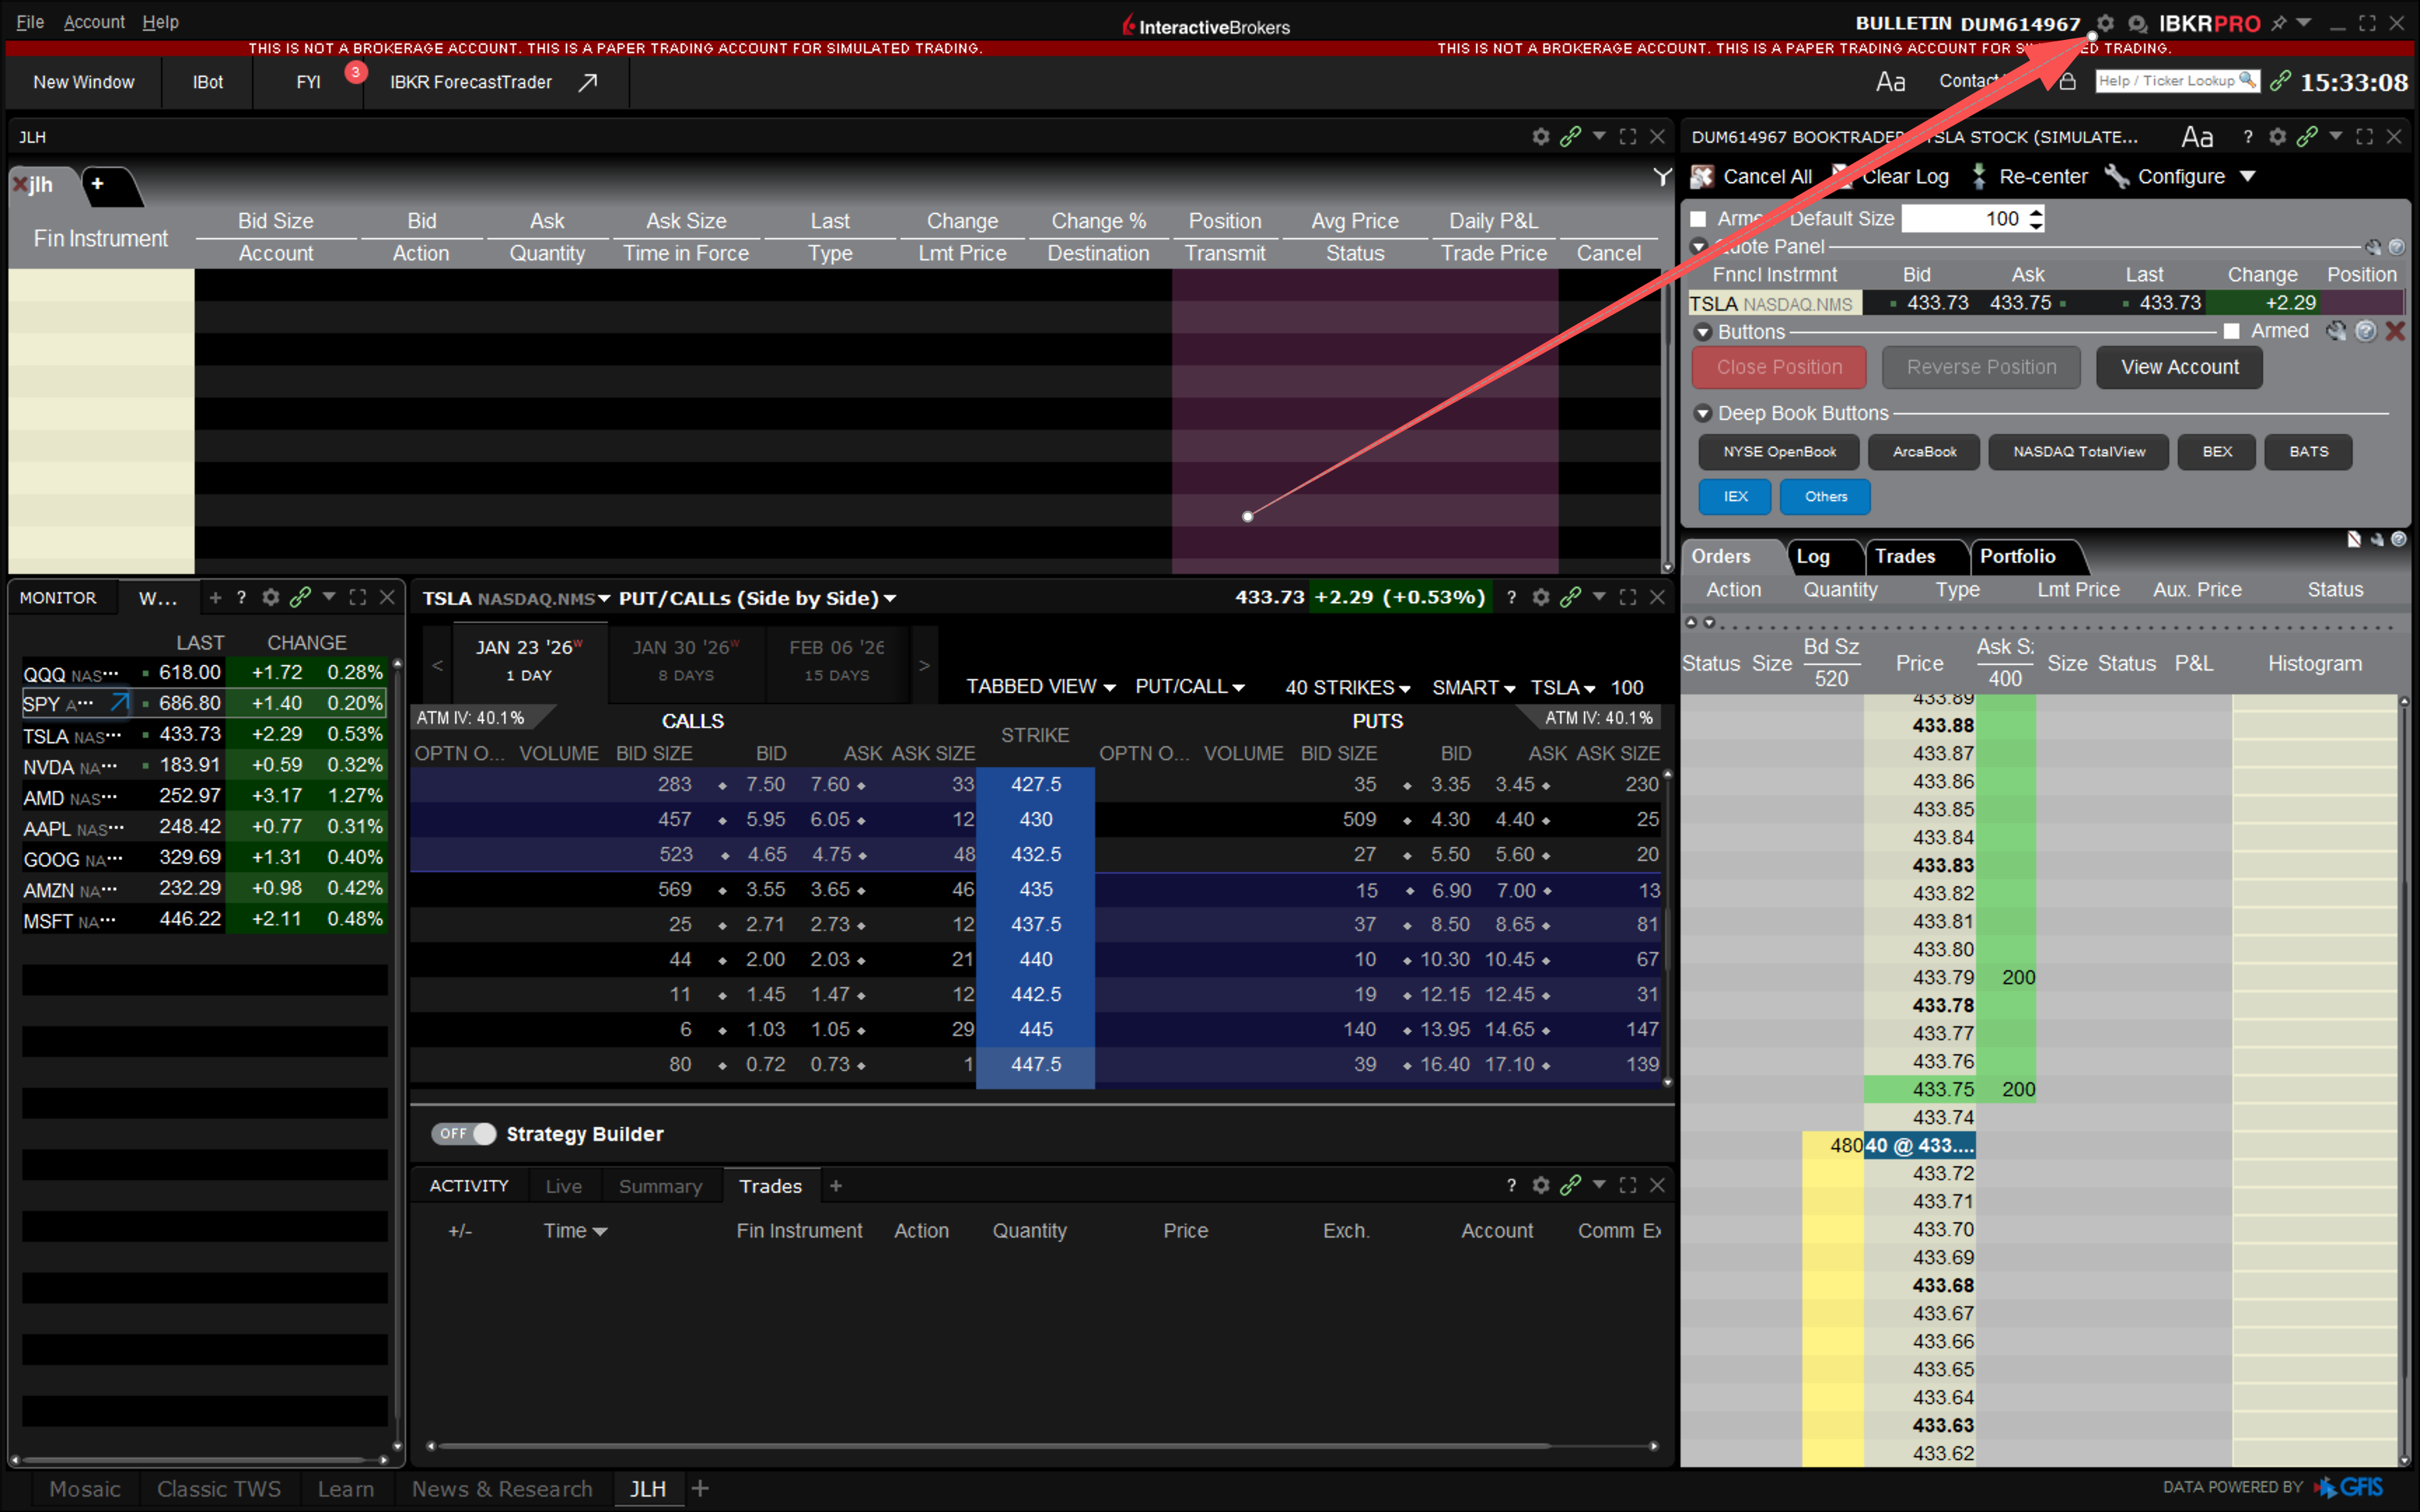Viewport: 2420px width, 1512px height.
Task: Open IBKR ForecastTrader external link arrow
Action: coord(588,82)
